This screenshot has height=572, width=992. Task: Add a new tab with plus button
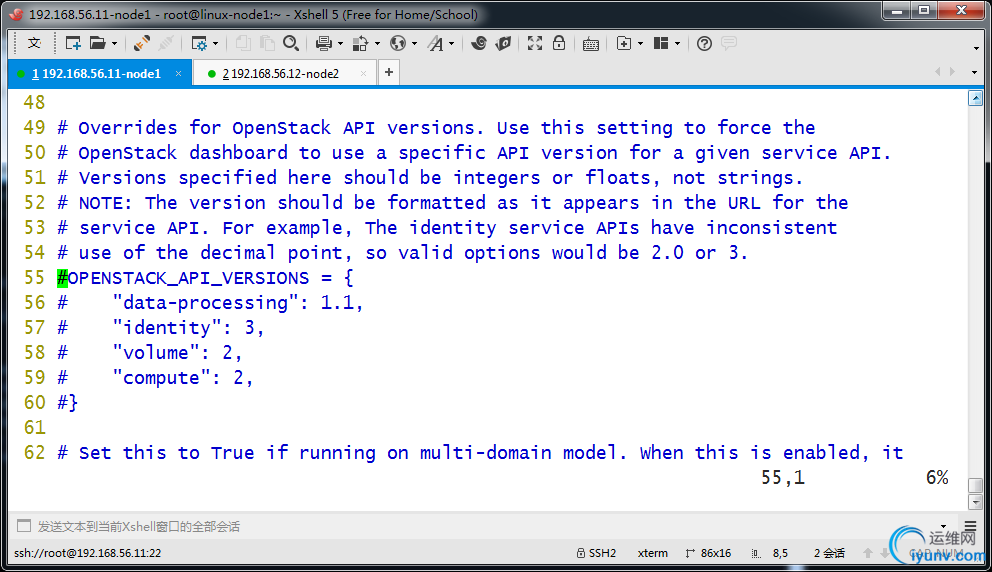point(388,72)
